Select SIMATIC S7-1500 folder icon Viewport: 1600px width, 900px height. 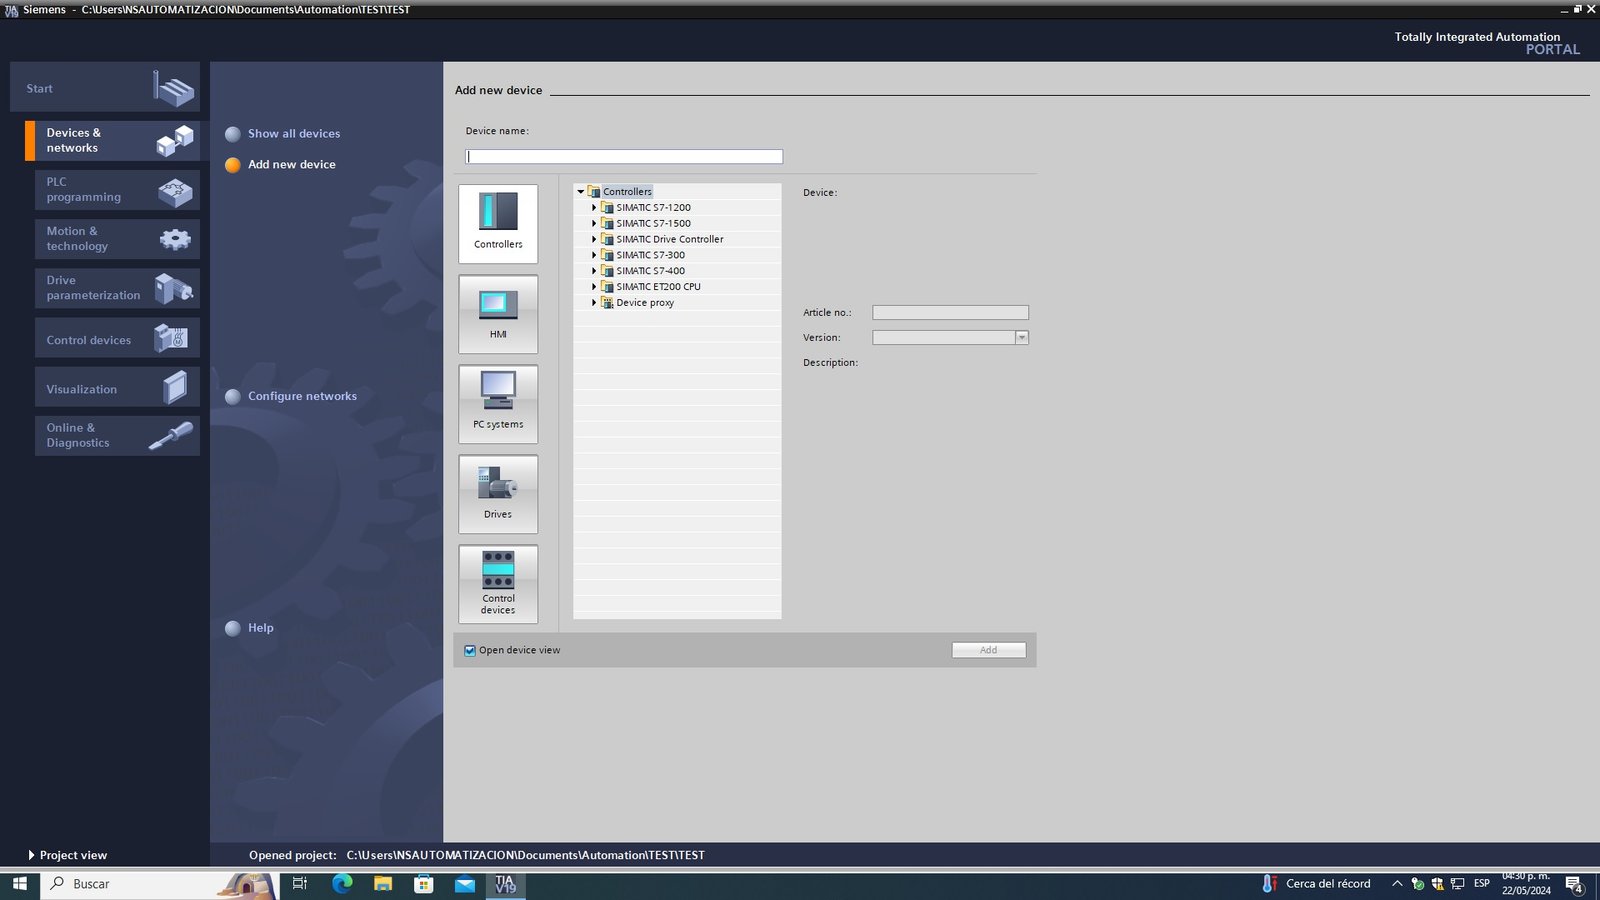[x=607, y=223]
